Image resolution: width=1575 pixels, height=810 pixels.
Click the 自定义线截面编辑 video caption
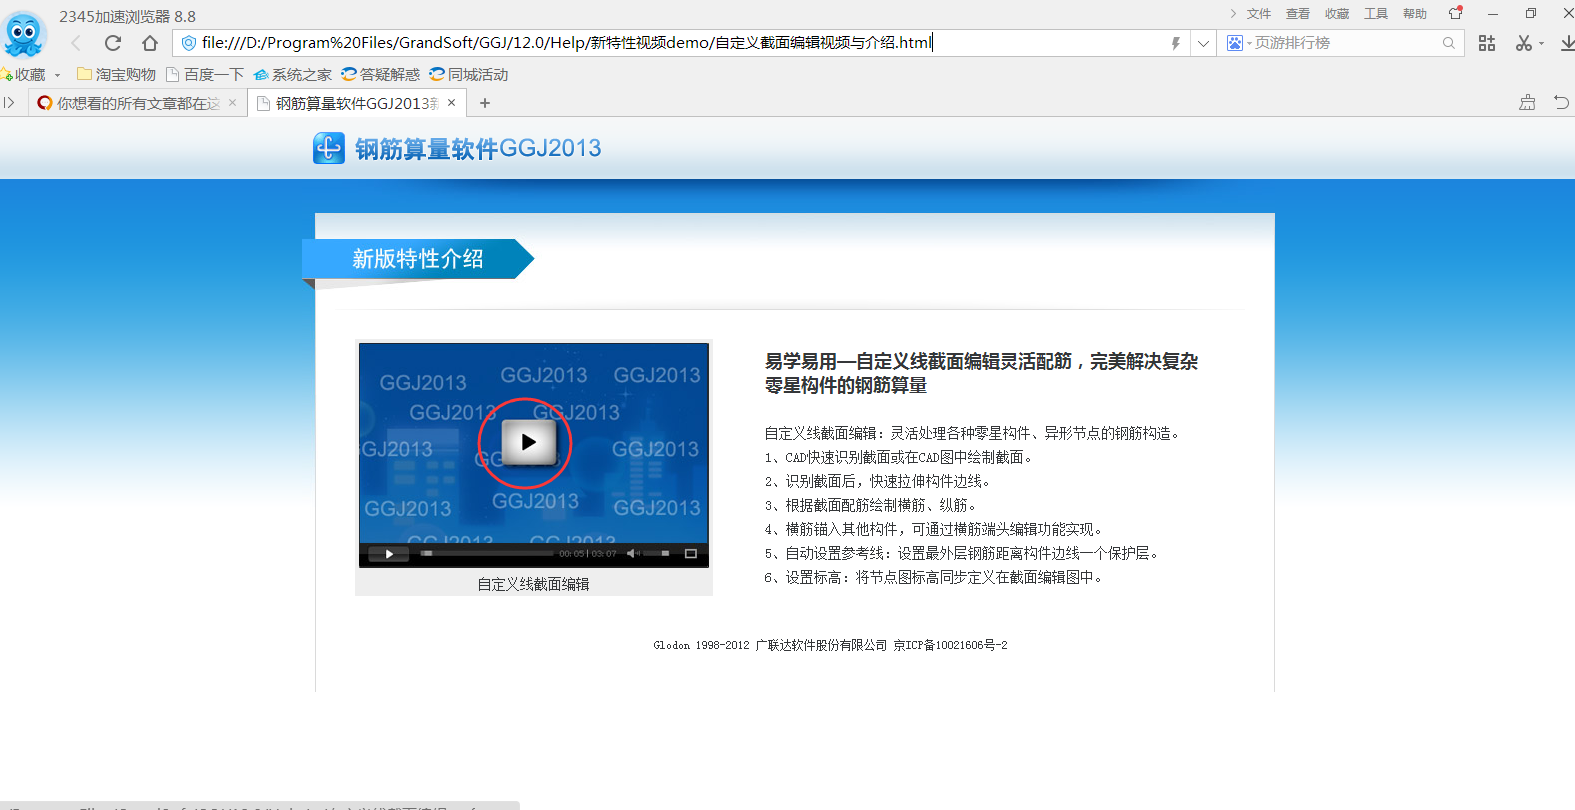pos(533,584)
